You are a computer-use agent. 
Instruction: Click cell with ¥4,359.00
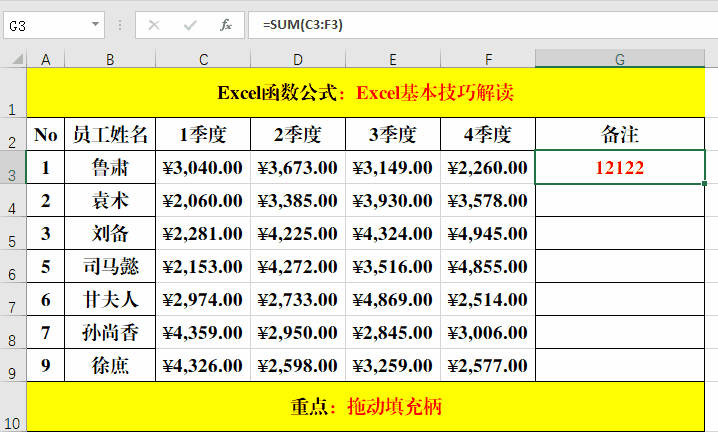tap(203, 332)
